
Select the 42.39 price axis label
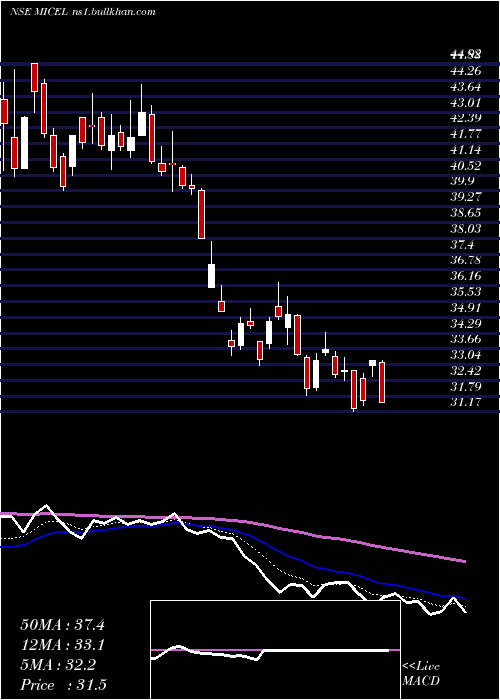click(x=466, y=118)
